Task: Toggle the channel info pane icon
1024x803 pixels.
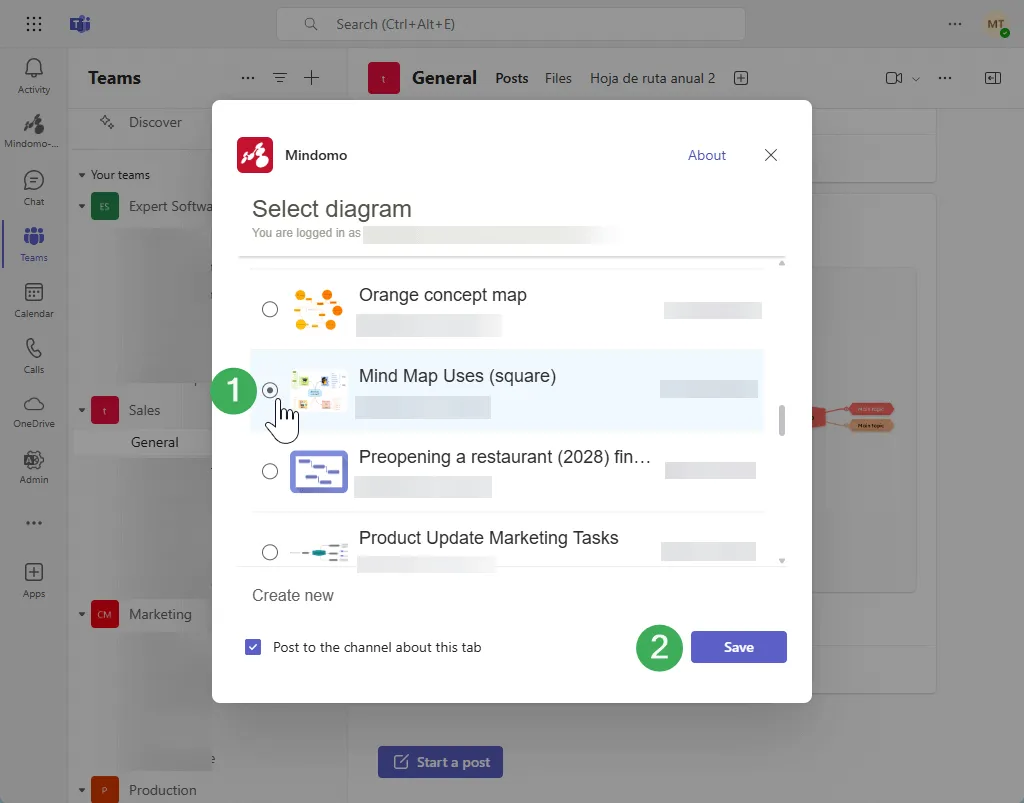Action: (x=993, y=78)
